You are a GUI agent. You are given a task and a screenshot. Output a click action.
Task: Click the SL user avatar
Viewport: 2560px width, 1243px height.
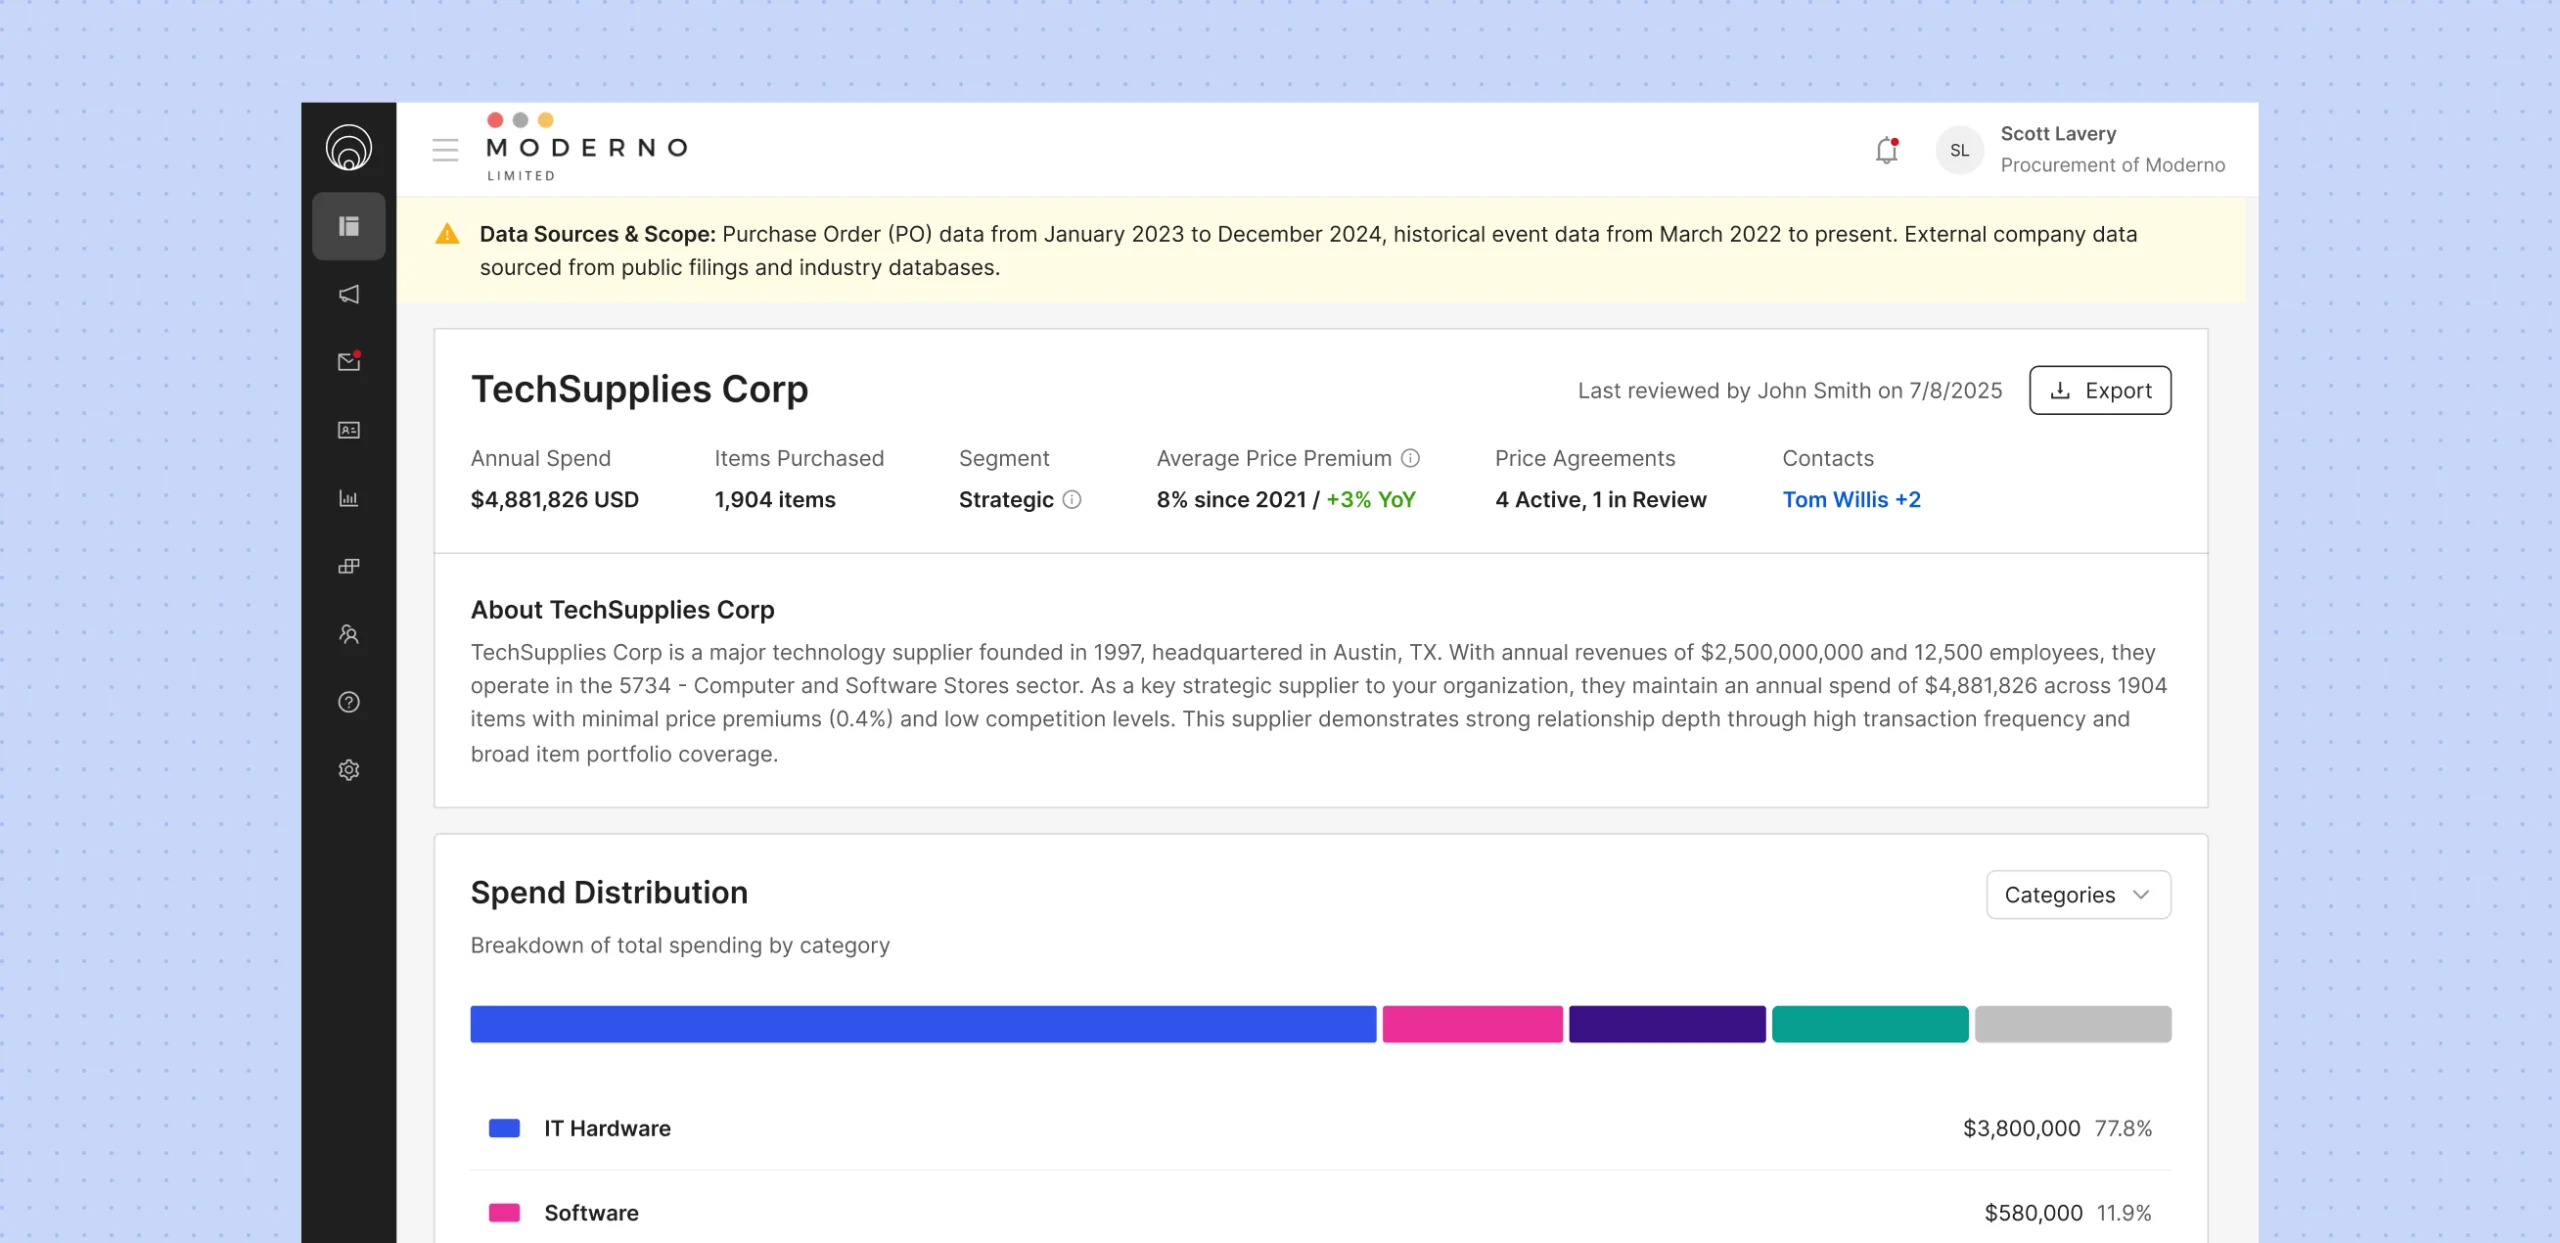(1959, 150)
